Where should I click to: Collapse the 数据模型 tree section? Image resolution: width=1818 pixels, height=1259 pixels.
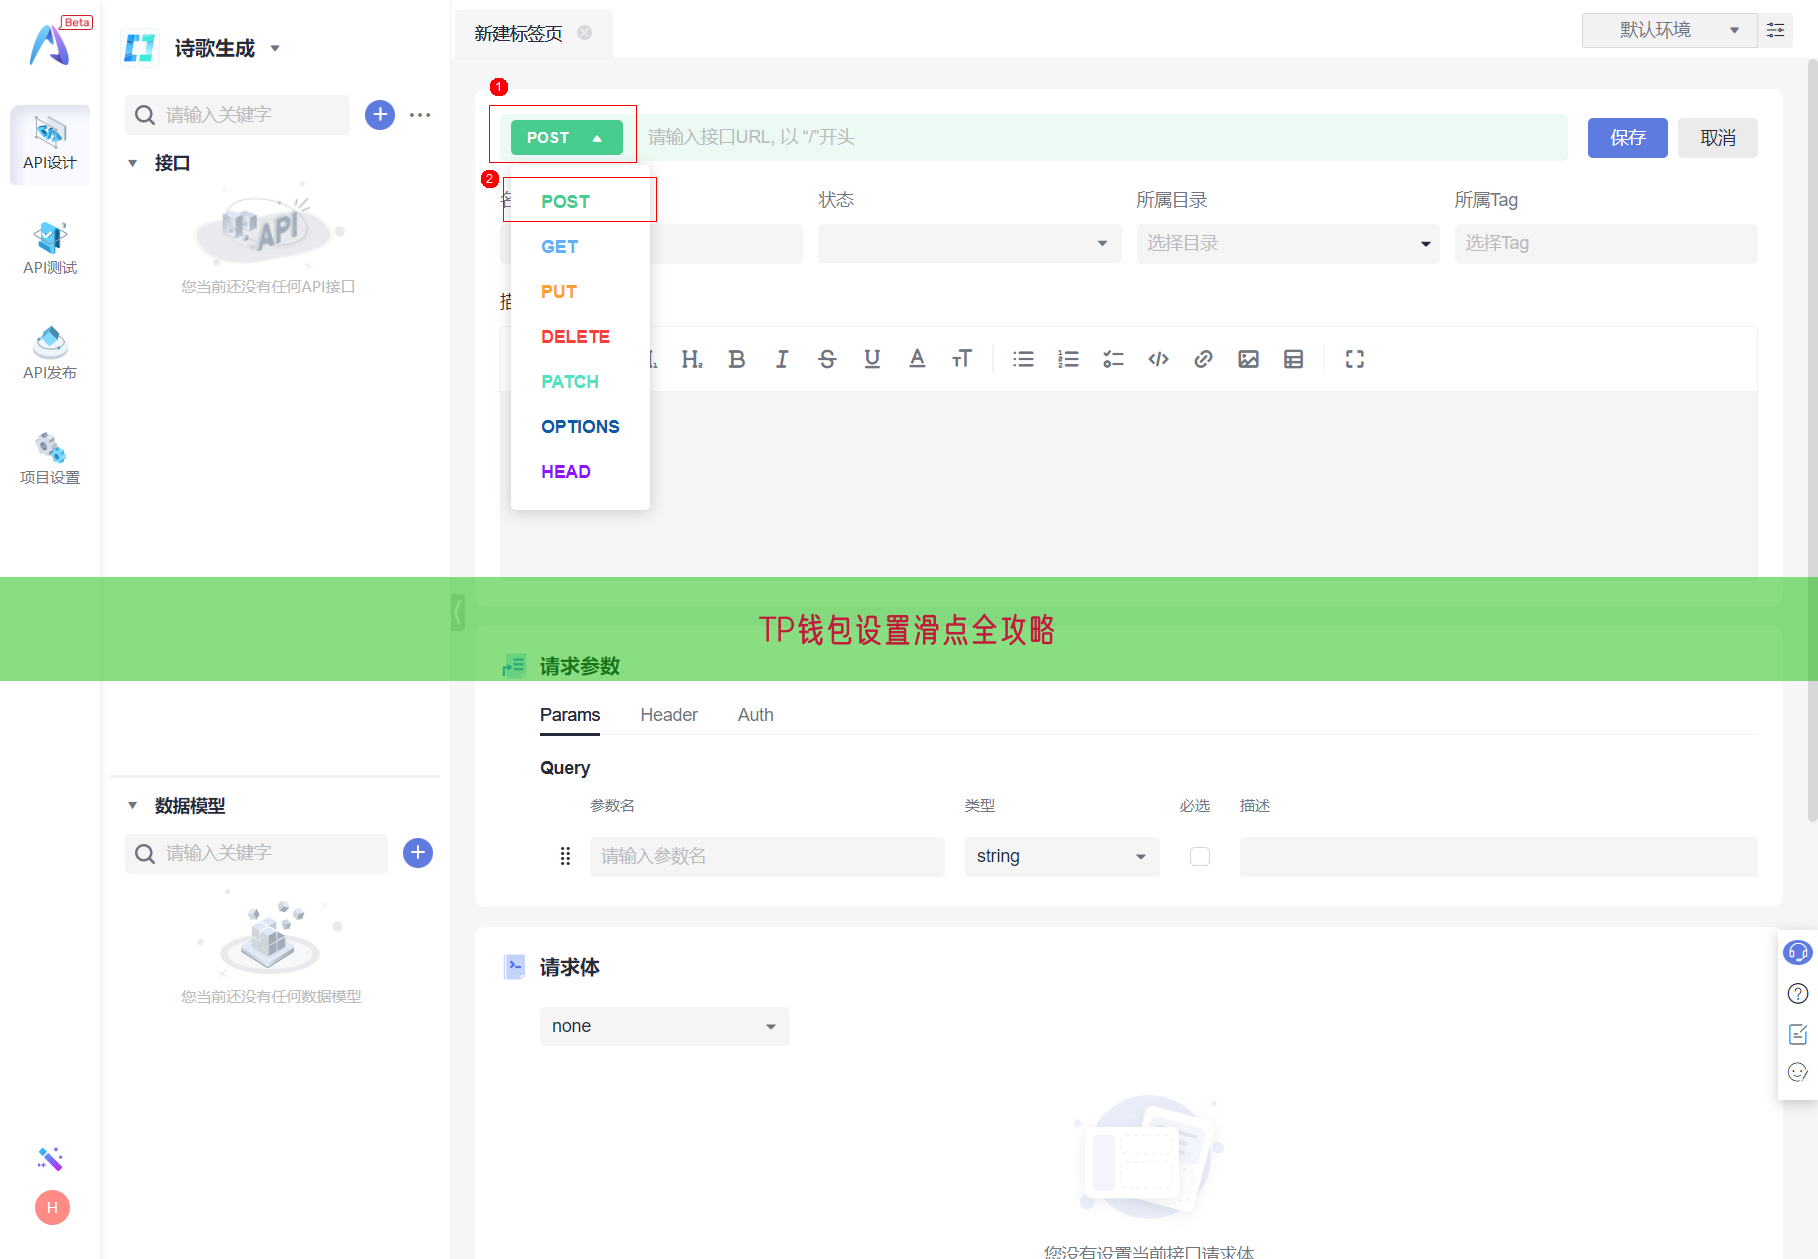coord(132,806)
